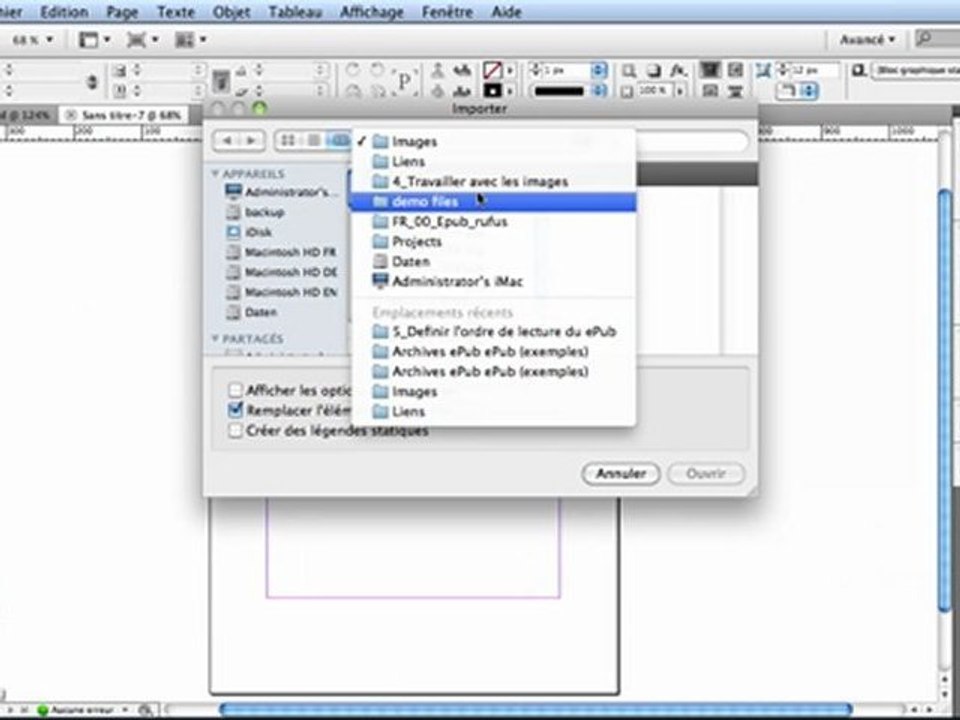Select iDisk in the sidebar

pos(249,232)
